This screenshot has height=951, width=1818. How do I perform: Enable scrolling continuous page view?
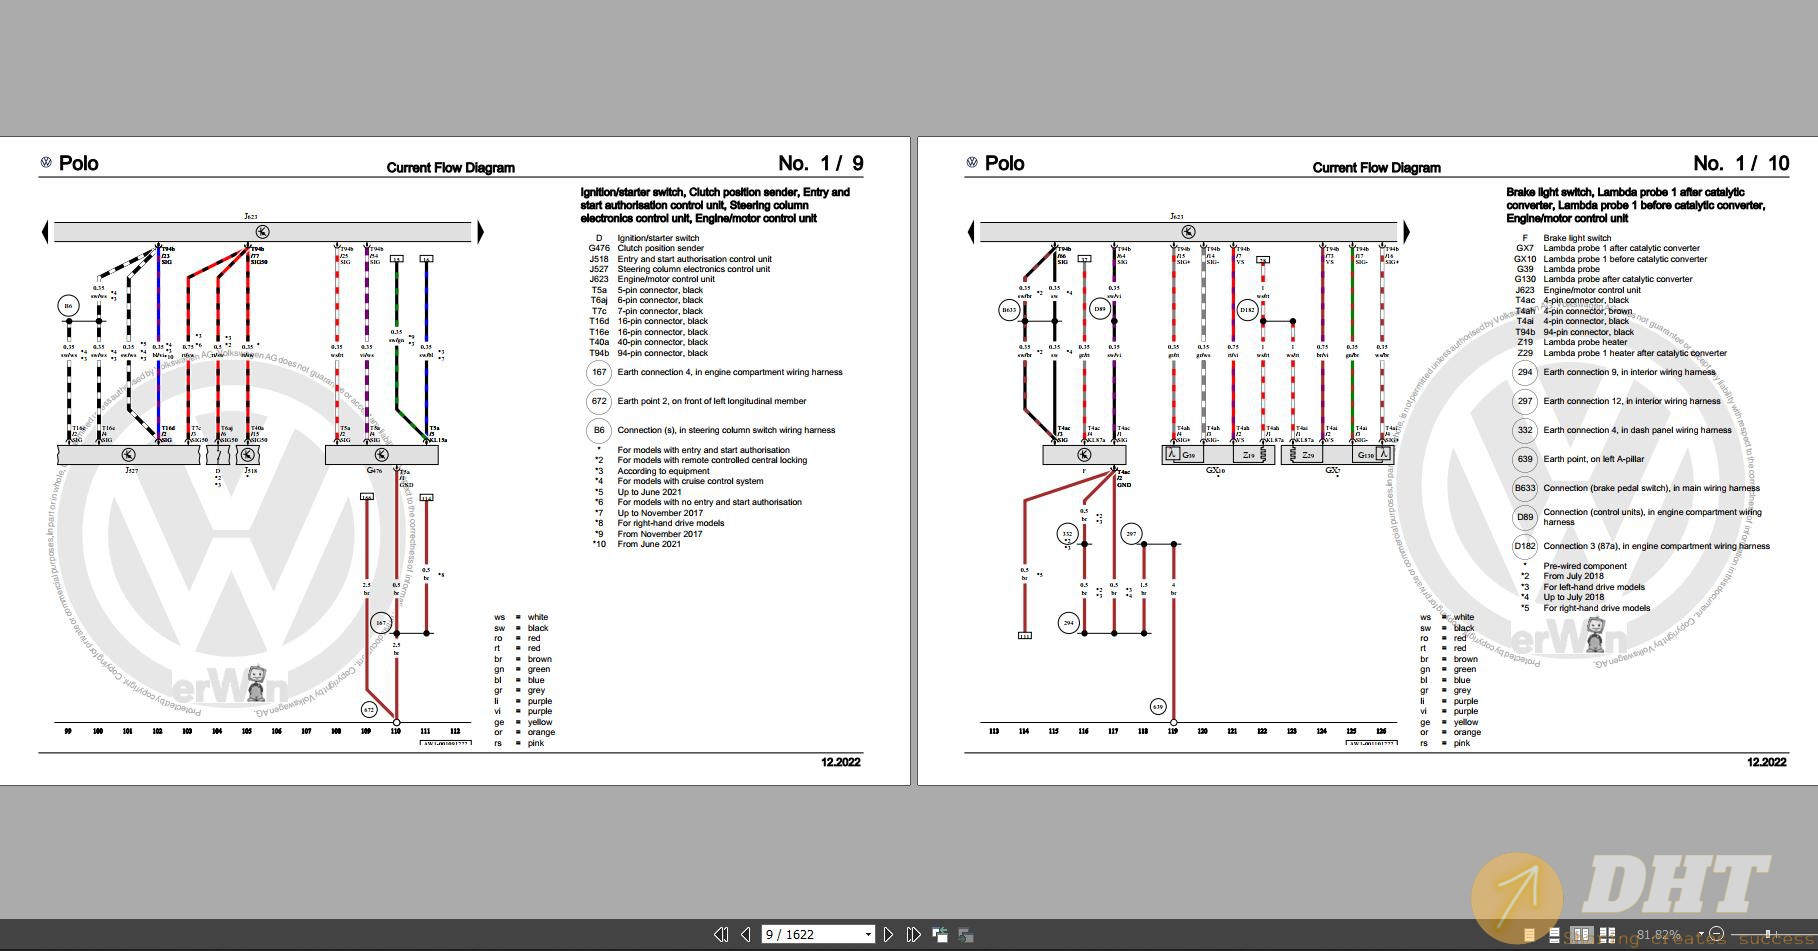(1554, 935)
